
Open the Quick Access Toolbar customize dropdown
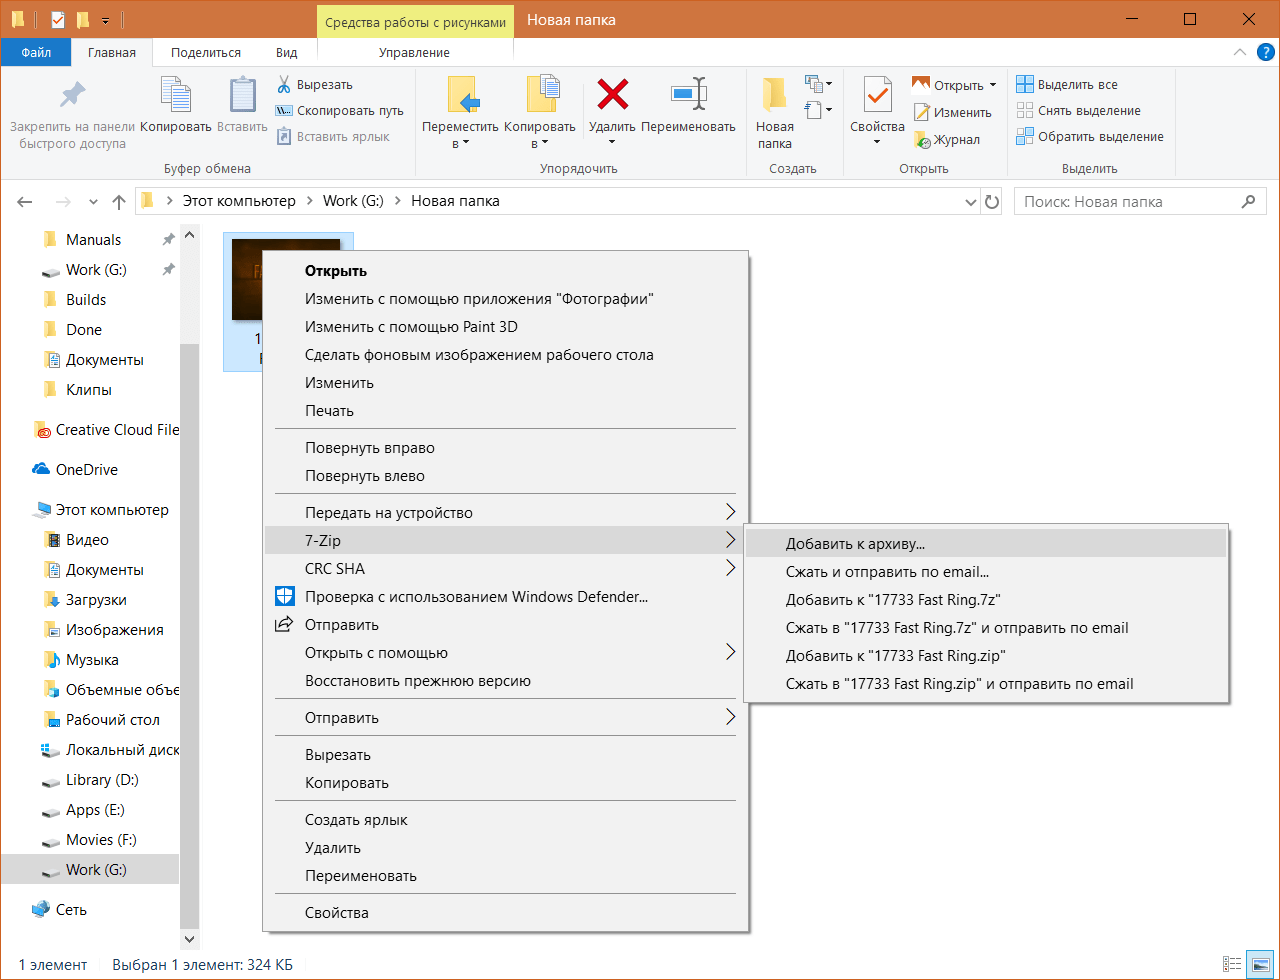click(105, 20)
